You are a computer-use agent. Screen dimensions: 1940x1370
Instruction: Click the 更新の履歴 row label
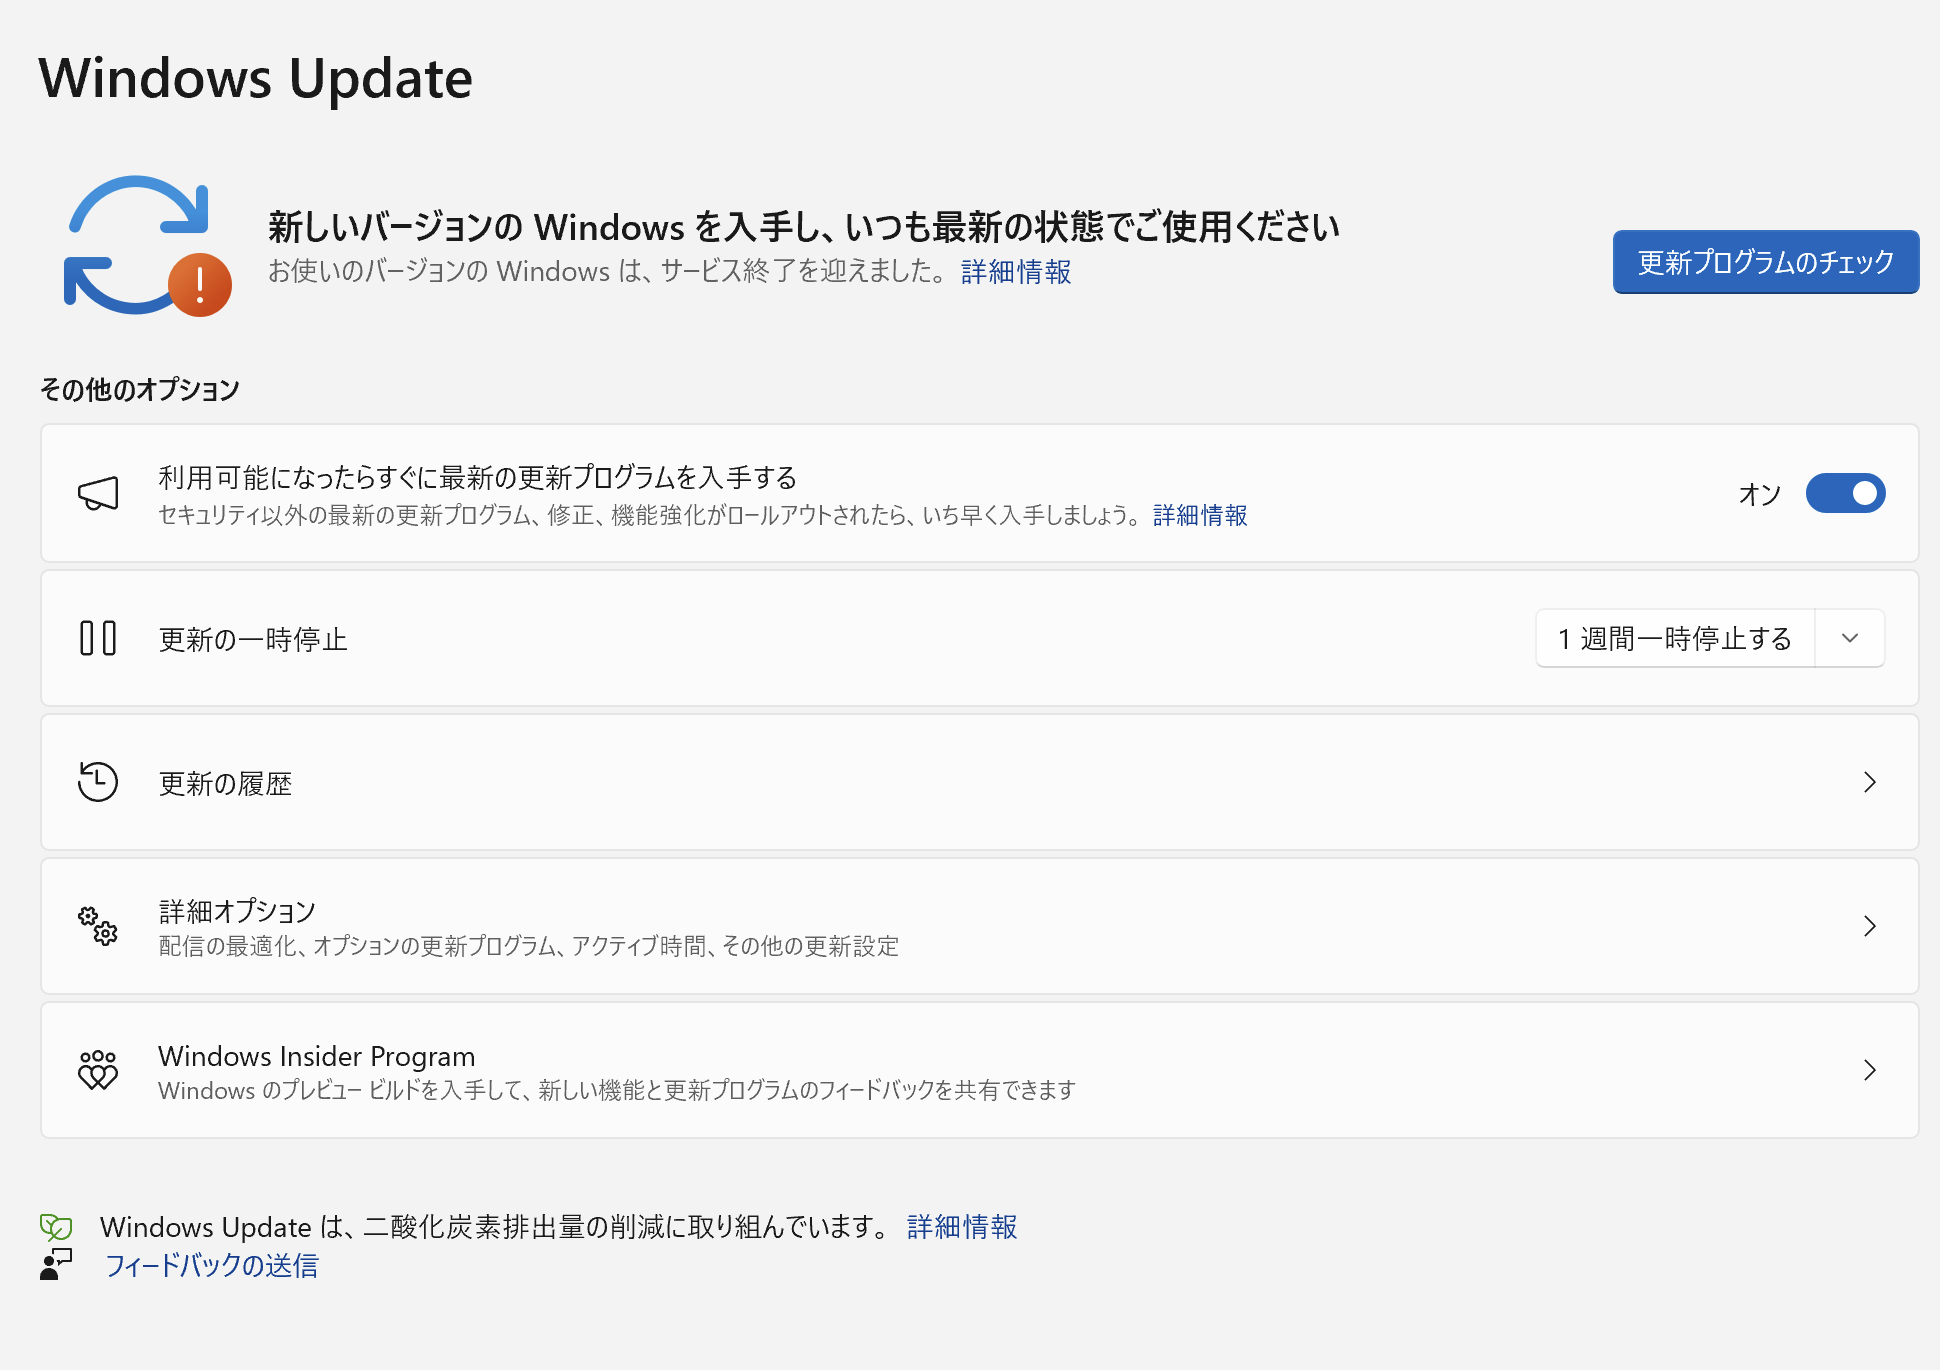click(225, 783)
